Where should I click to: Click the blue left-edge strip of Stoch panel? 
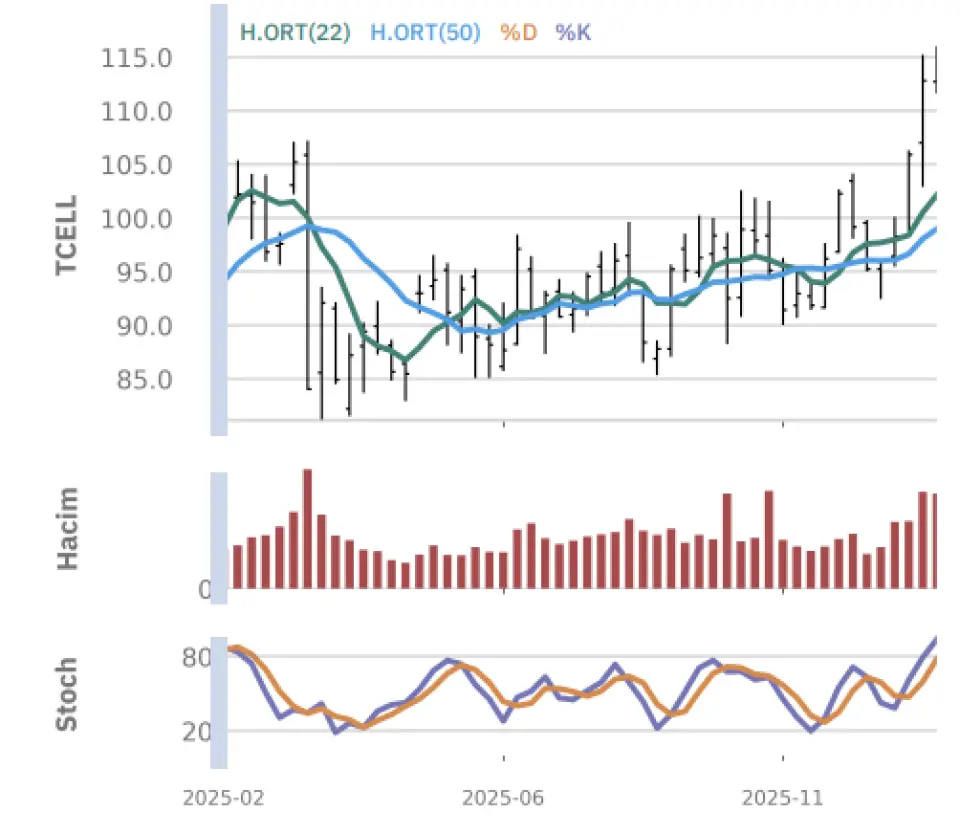219,700
